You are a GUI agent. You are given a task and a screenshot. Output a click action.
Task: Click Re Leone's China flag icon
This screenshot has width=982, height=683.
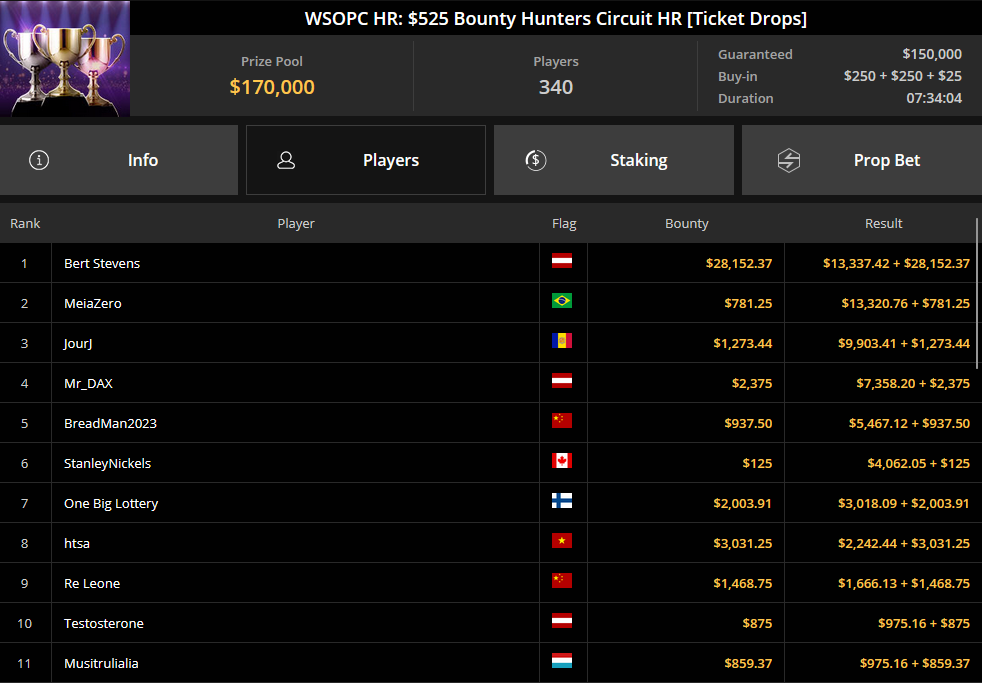pos(562,582)
